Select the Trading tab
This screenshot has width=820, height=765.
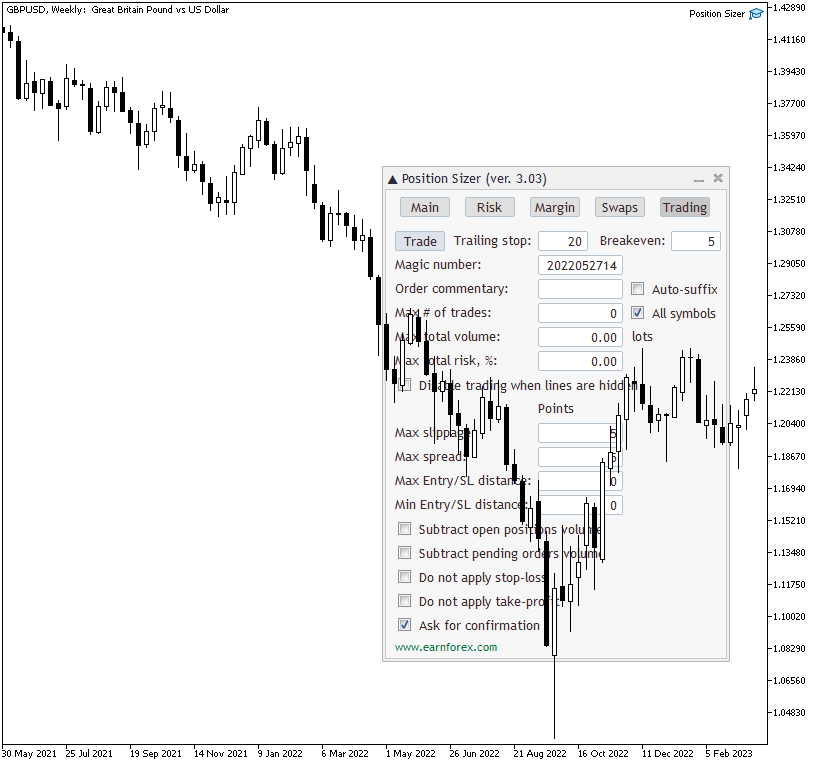(684, 207)
